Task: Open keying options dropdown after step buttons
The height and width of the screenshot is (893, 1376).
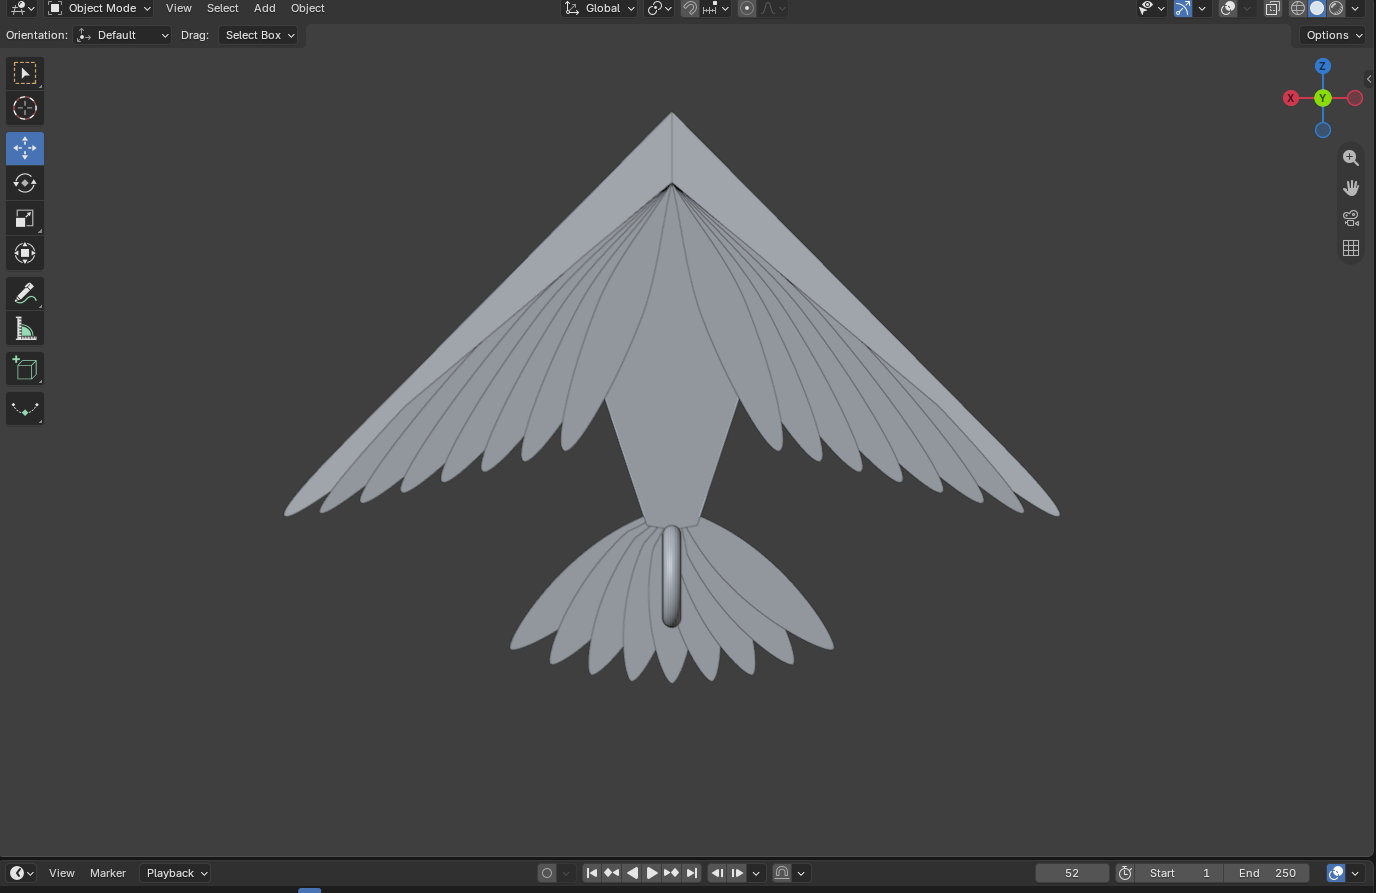Action: [x=756, y=873]
